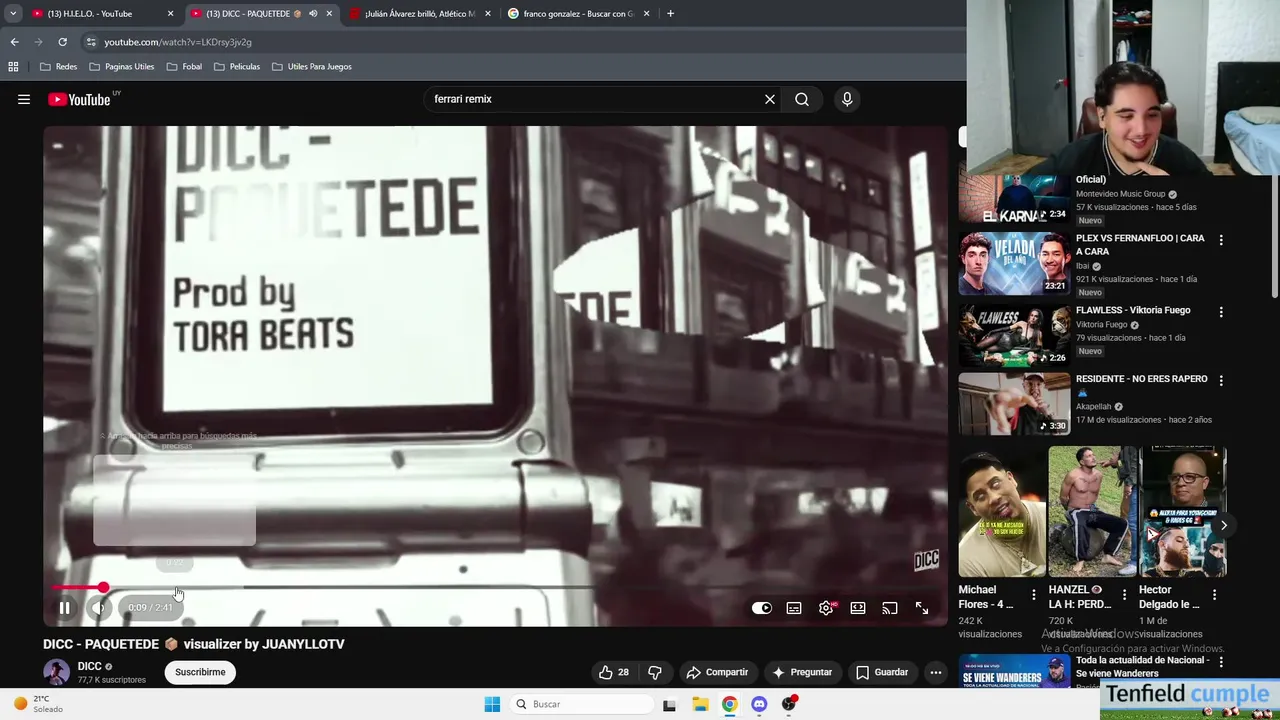Run the search with the magnifier button
Image resolution: width=1280 pixels, height=720 pixels.
coord(802,99)
